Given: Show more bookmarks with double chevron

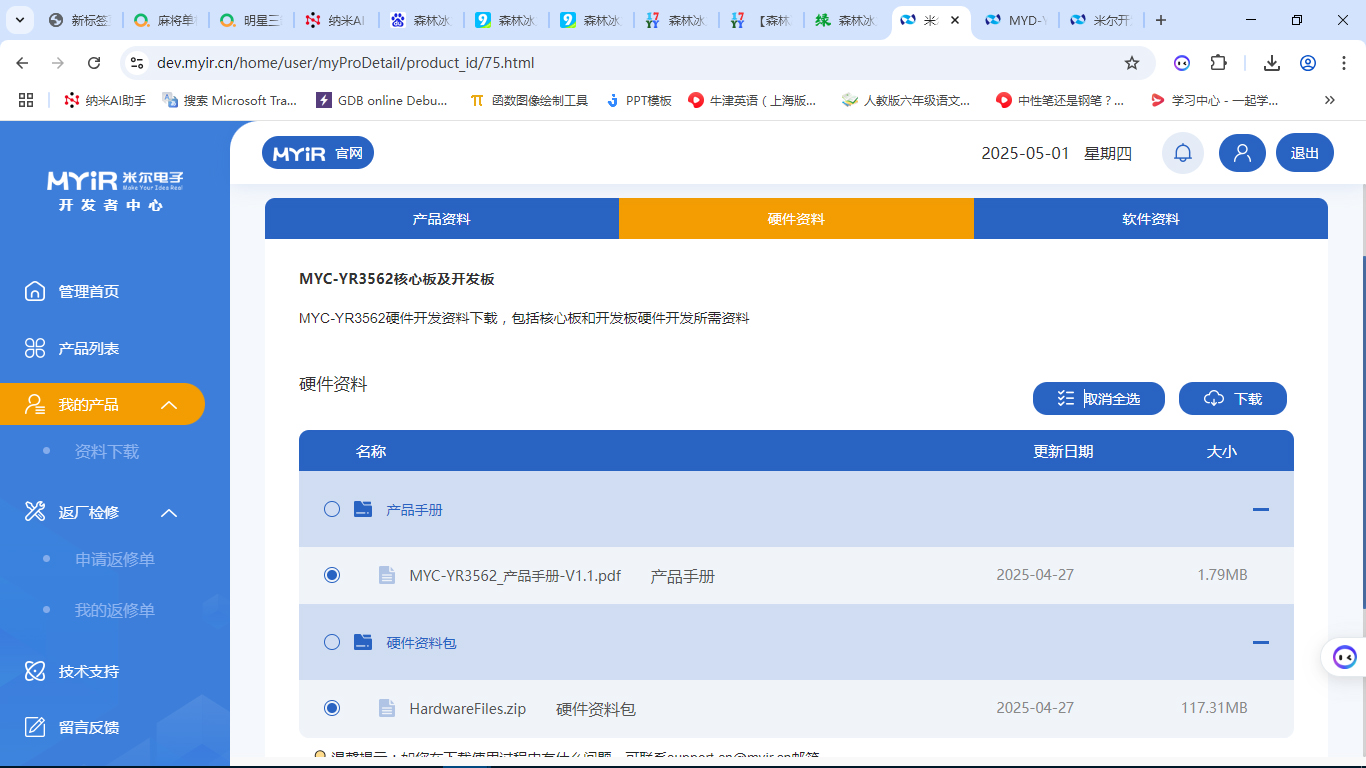Looking at the screenshot, I should (x=1329, y=100).
